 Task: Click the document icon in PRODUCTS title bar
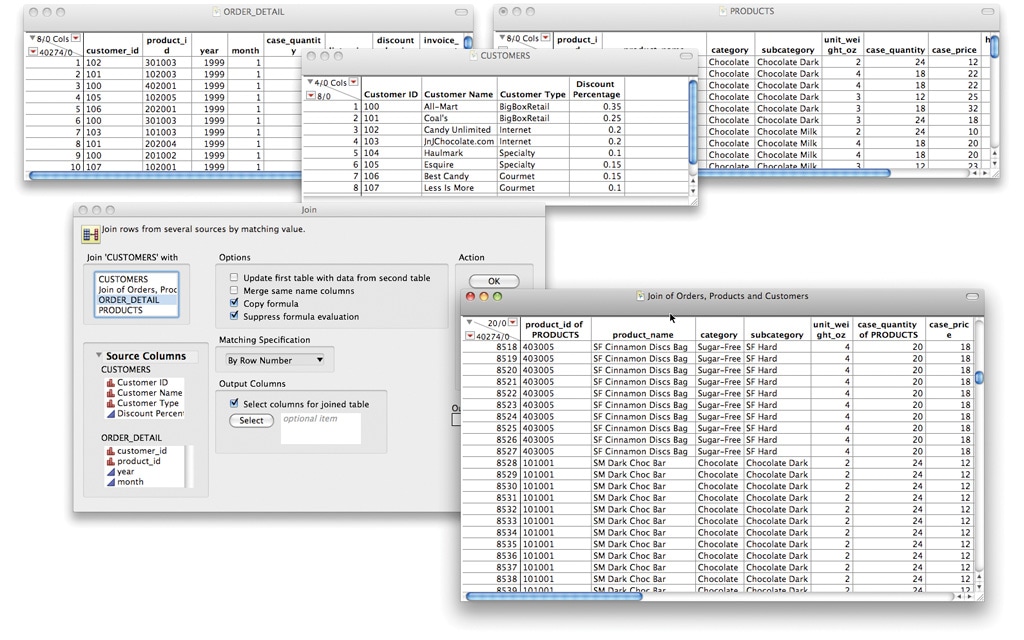[x=723, y=11]
